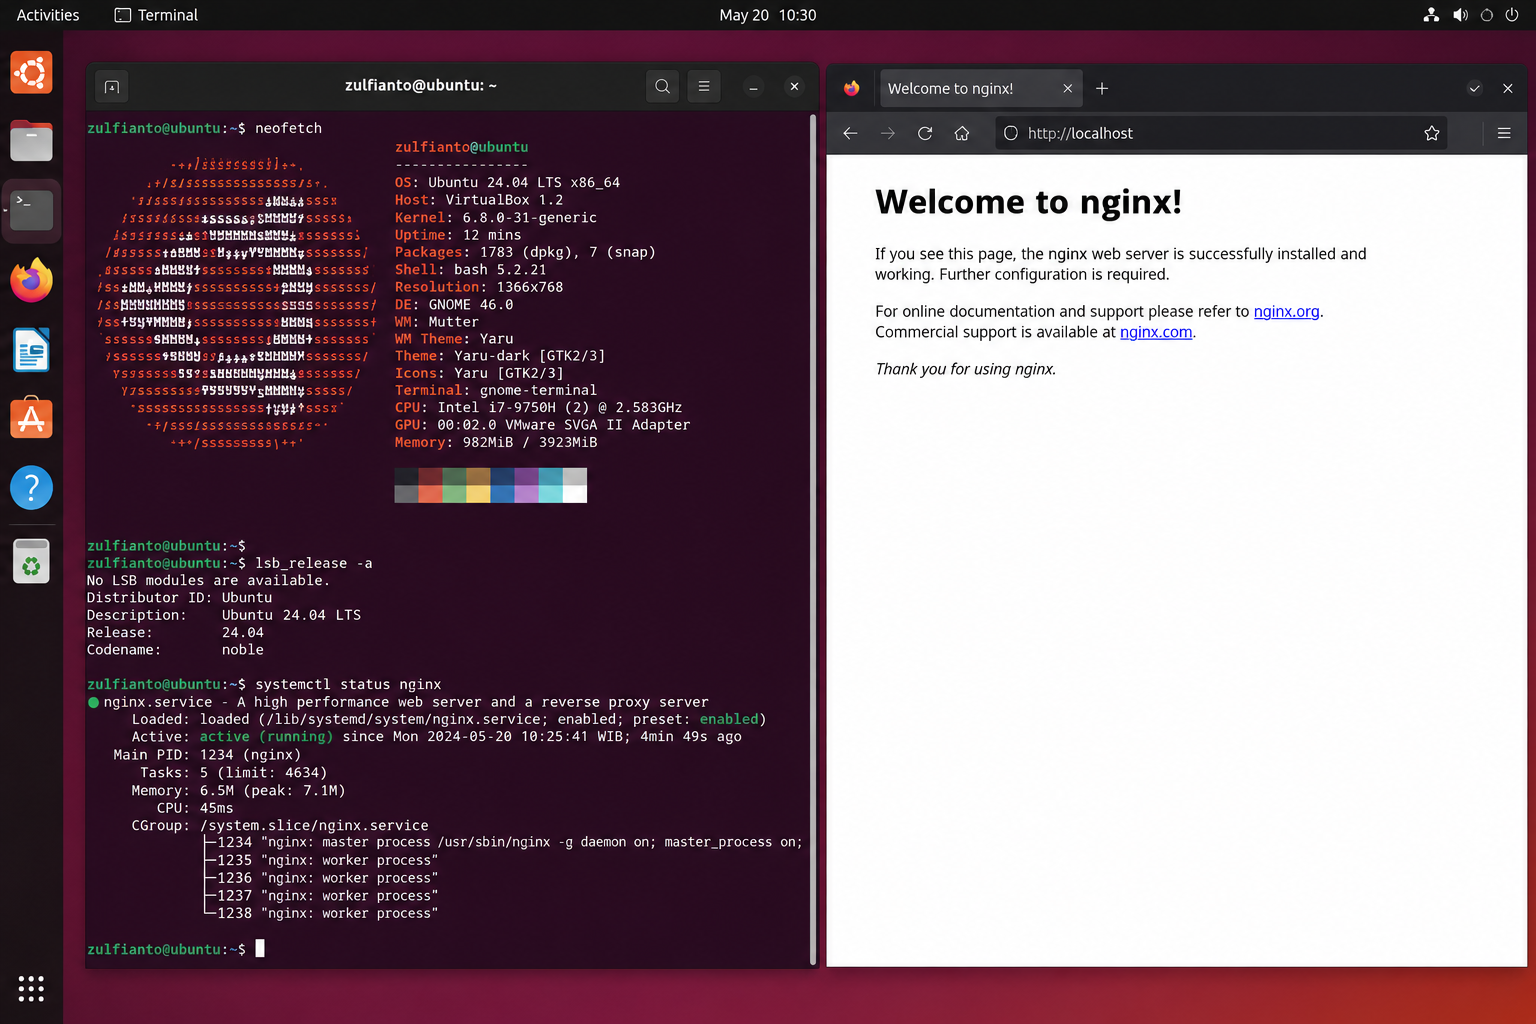The height and width of the screenshot is (1024, 1536).
Task: Click Terminal icon in dock
Action: (x=31, y=210)
